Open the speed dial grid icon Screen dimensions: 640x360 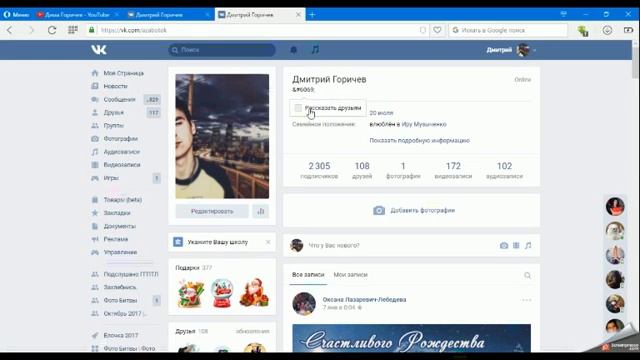(73, 30)
